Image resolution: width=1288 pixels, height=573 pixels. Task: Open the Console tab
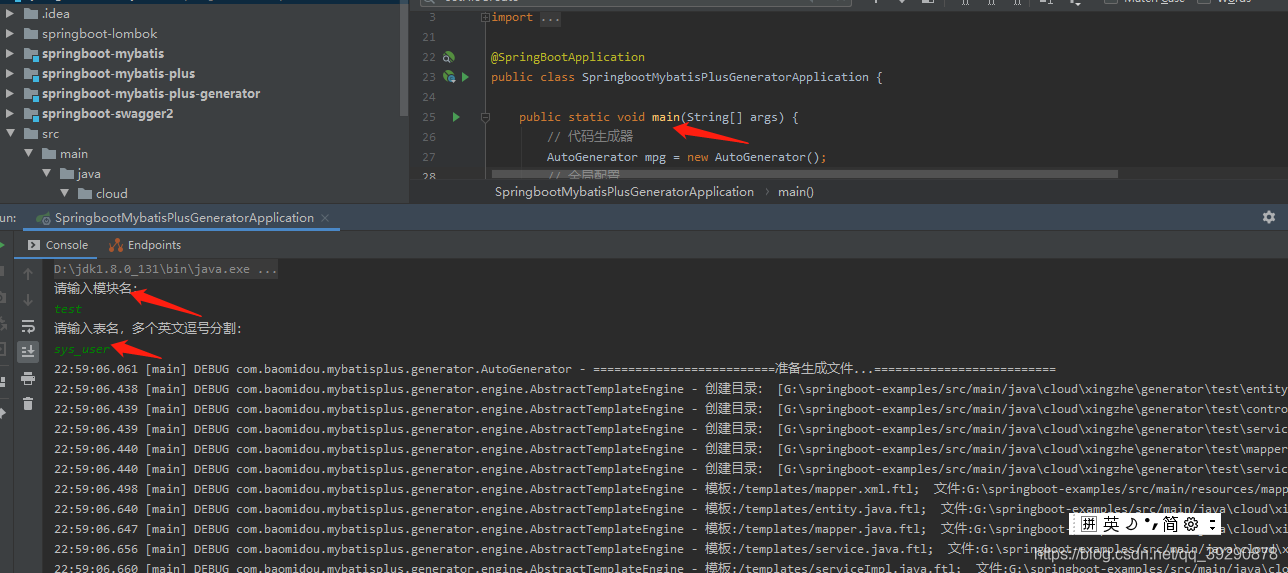[58, 245]
